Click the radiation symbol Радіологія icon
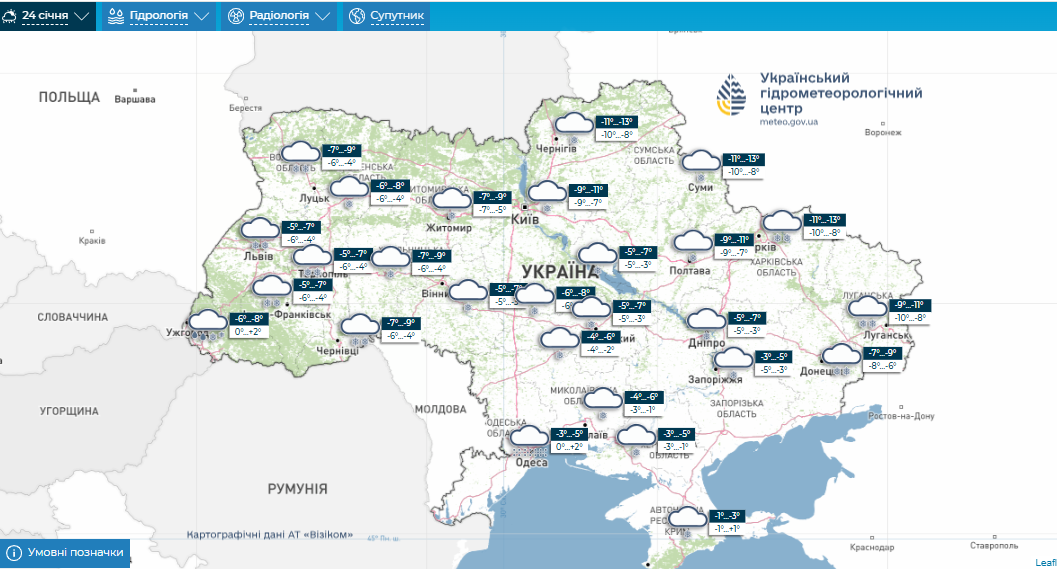Image resolution: width=1057 pixels, height=569 pixels. pyautogui.click(x=235, y=16)
